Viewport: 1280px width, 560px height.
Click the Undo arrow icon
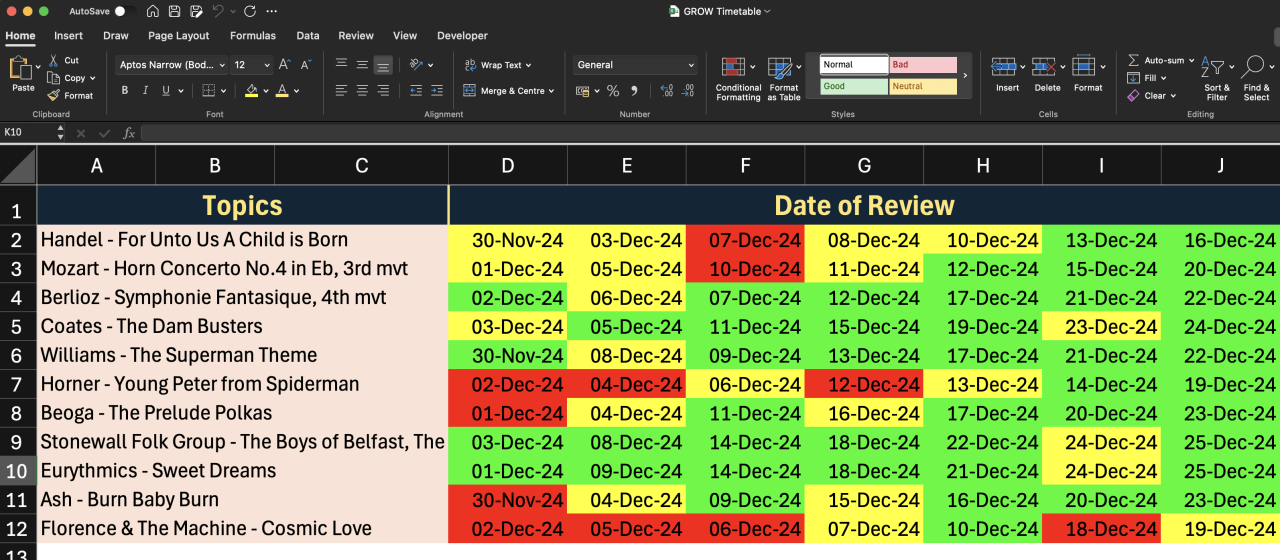click(x=217, y=11)
